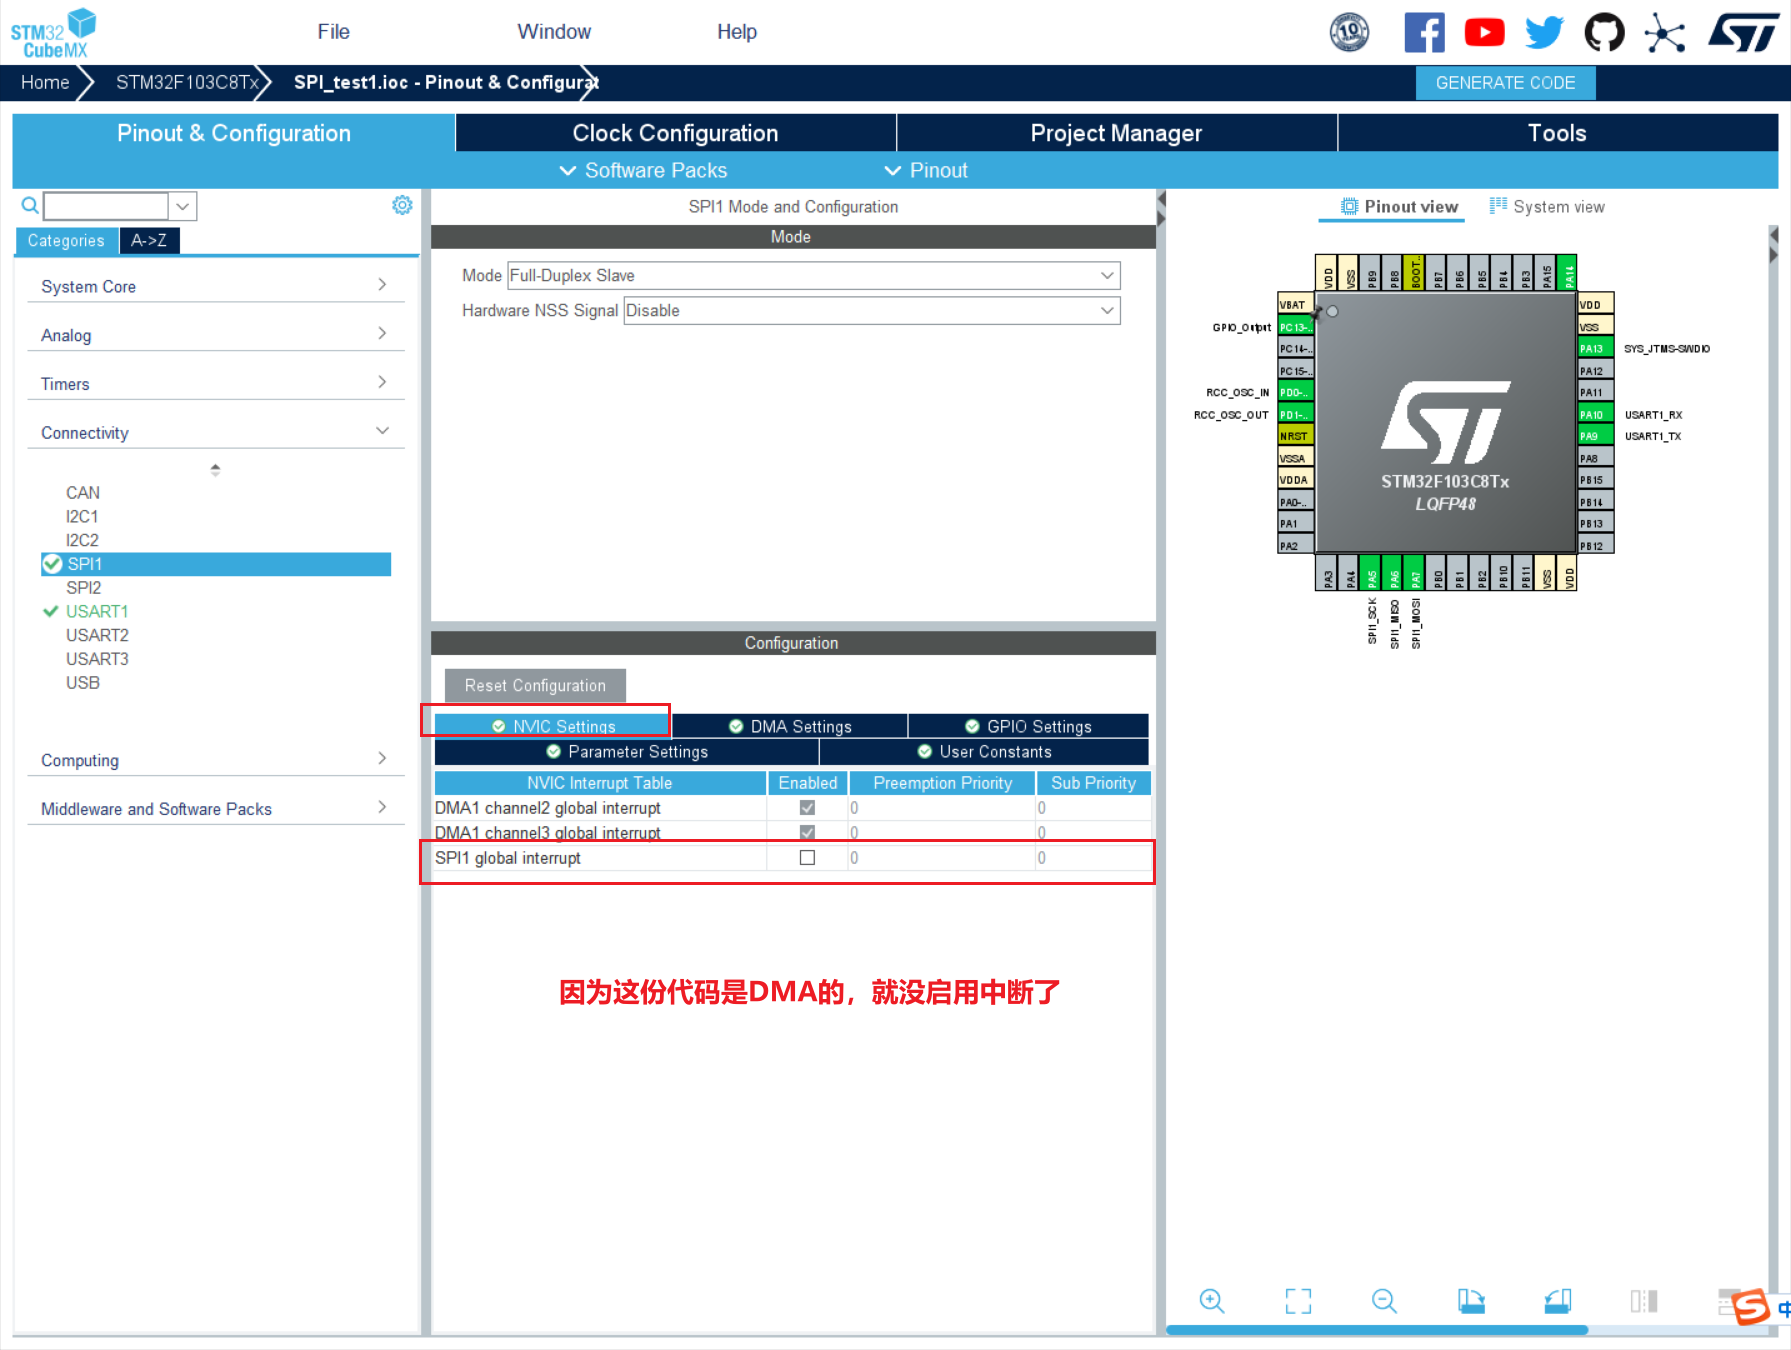
Task: Click the peripheral search input field
Action: pyautogui.click(x=106, y=206)
